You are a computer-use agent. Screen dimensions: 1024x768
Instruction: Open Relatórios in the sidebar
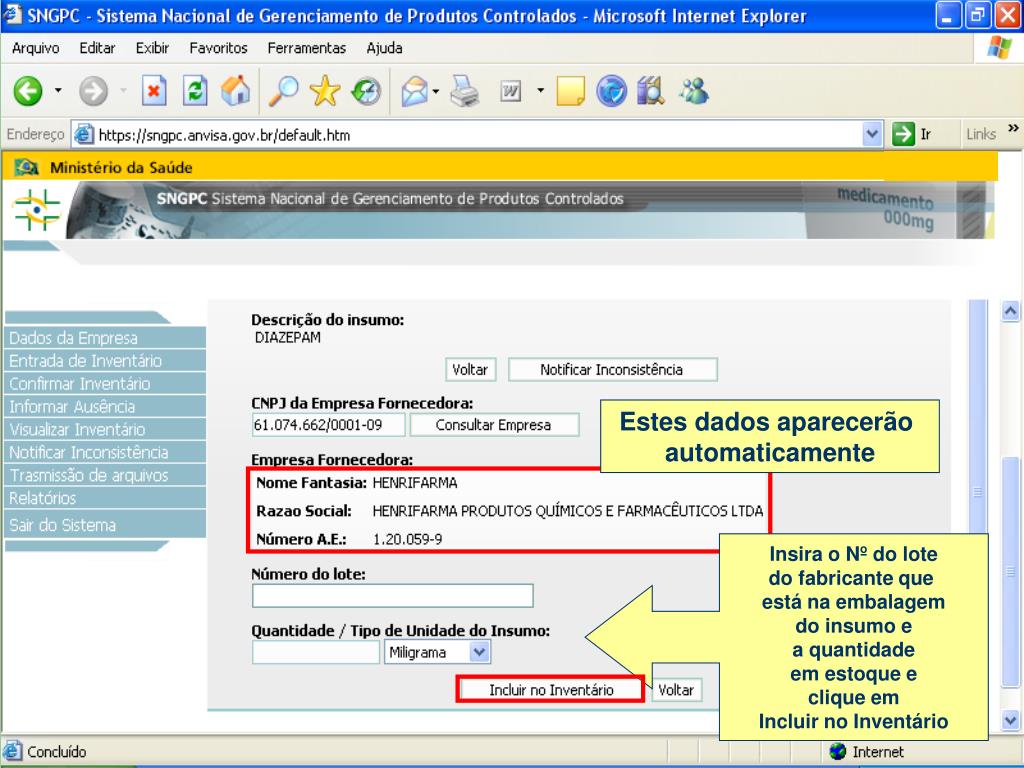(x=105, y=498)
